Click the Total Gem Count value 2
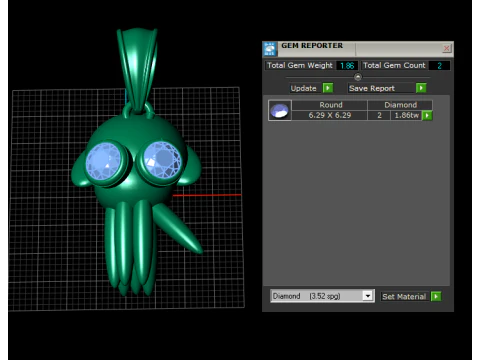The image size is (480, 360). (x=439, y=66)
